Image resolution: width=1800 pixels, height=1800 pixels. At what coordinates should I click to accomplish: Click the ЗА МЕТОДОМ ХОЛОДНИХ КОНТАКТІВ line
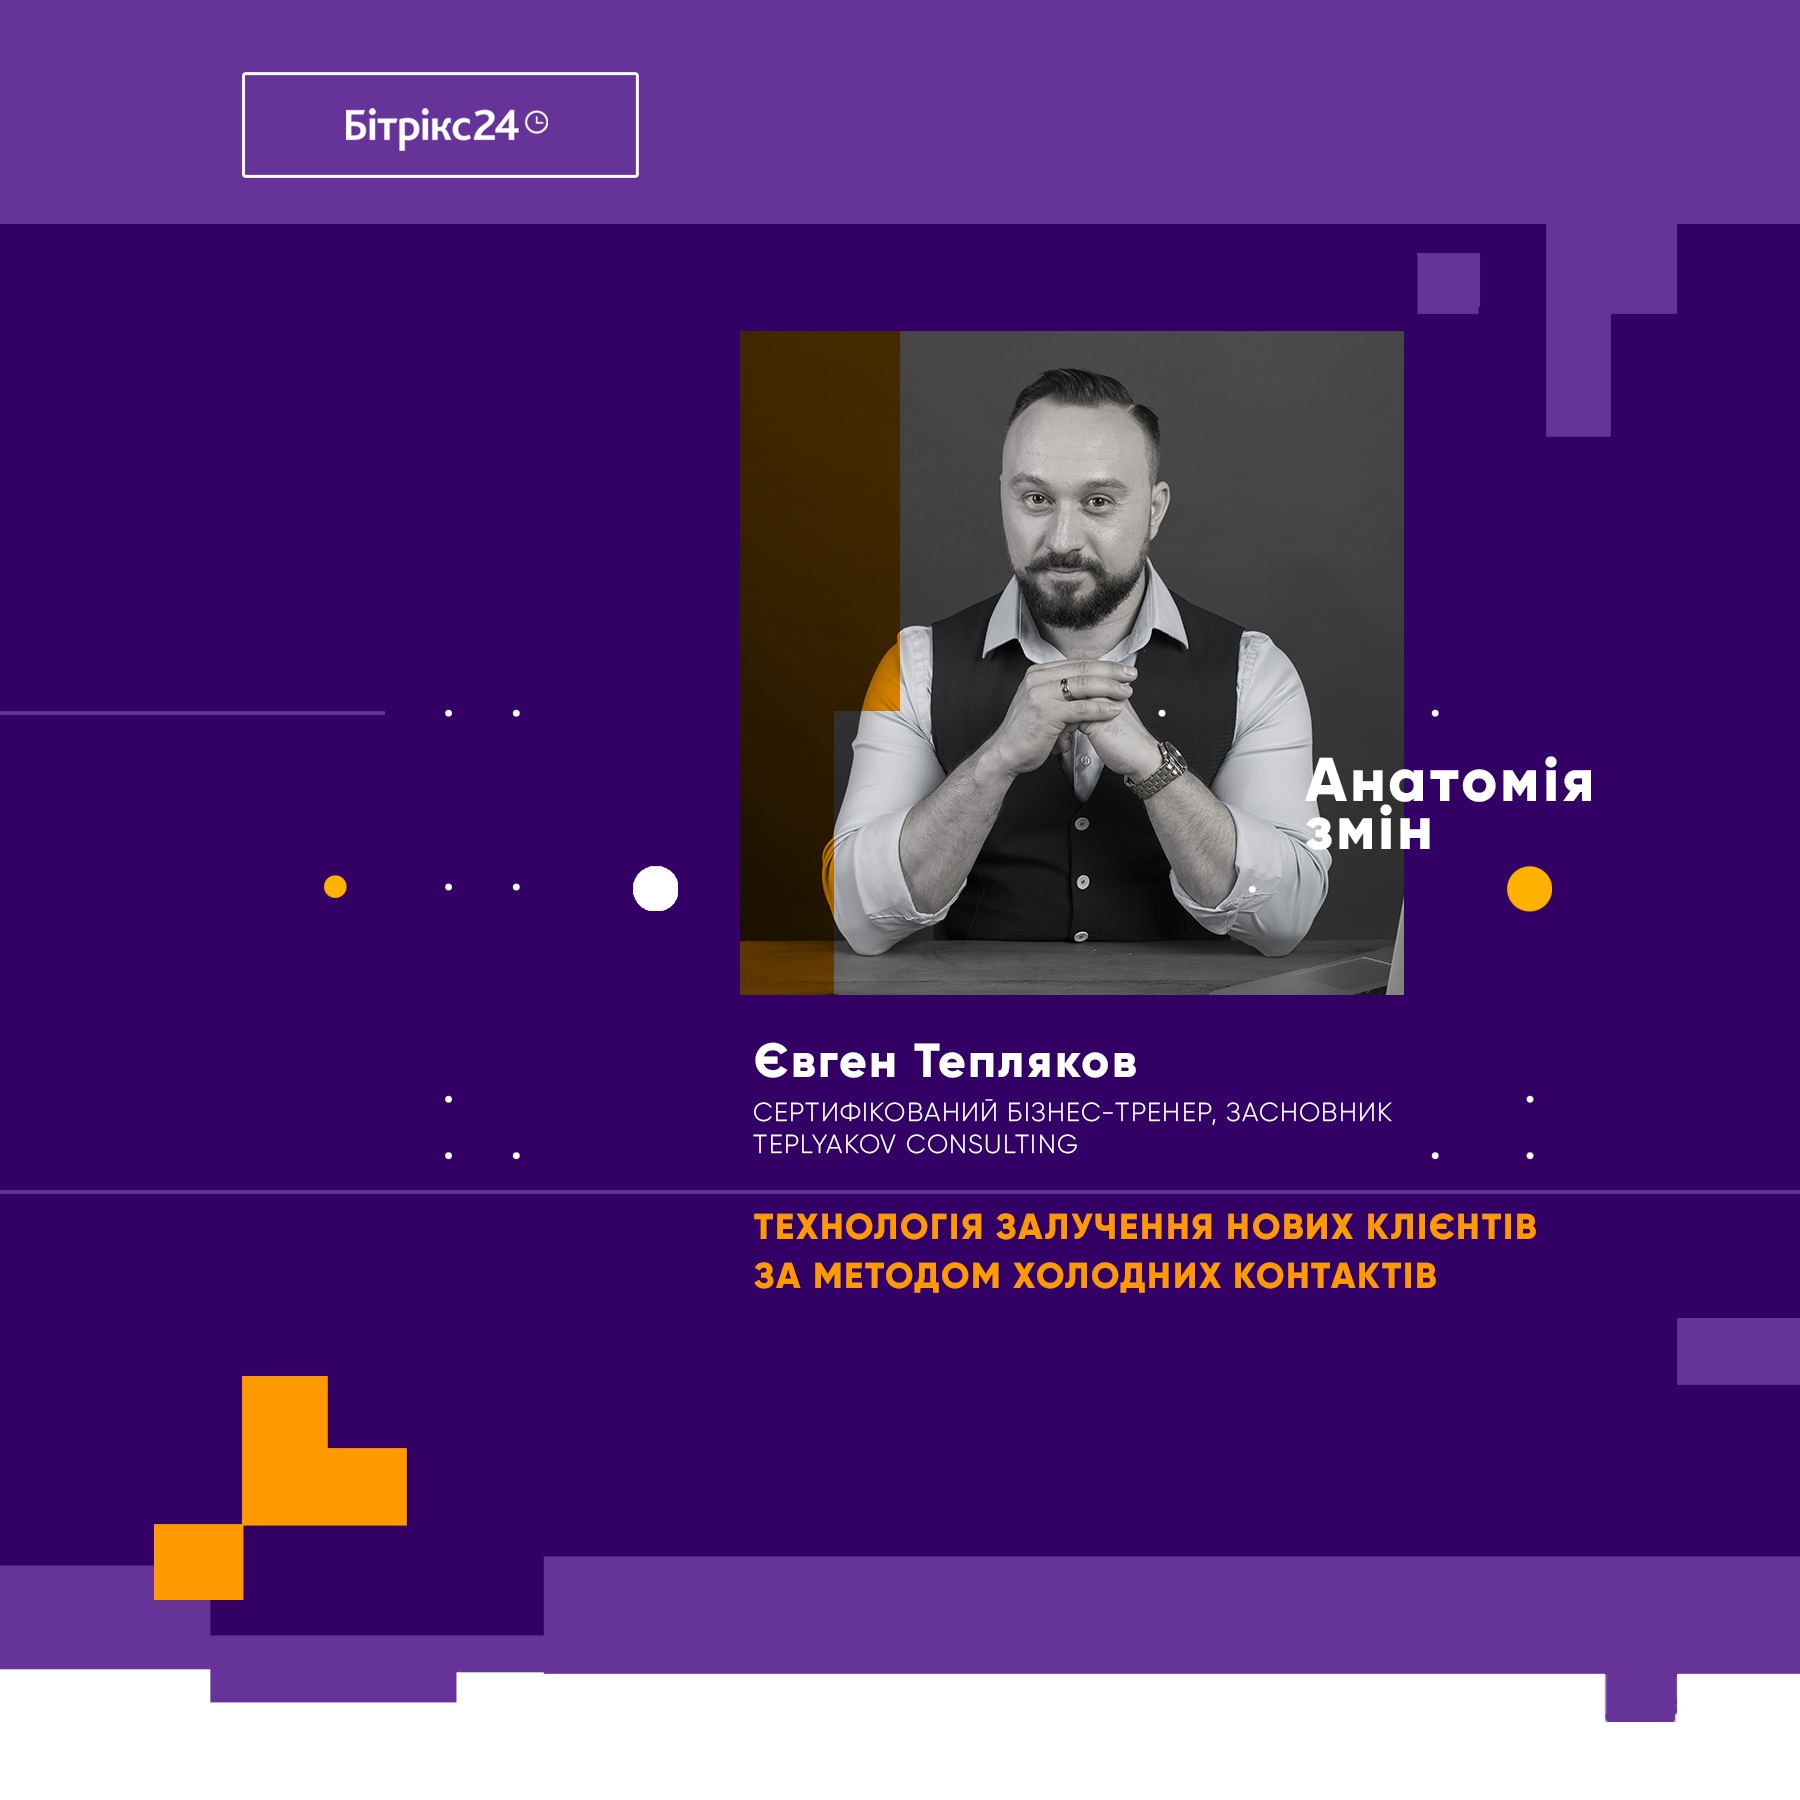(1095, 1275)
